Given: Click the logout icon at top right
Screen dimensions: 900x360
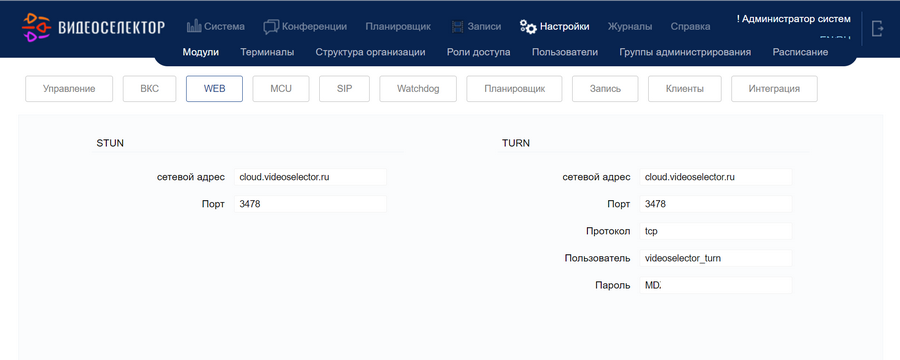Looking at the screenshot, I should click(x=877, y=28).
